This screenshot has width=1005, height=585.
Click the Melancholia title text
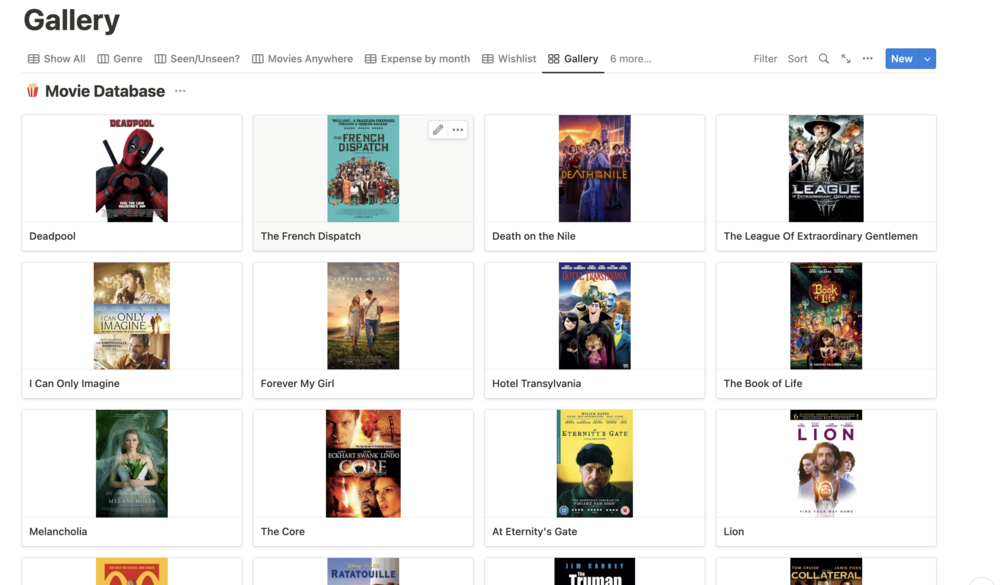pos(58,531)
